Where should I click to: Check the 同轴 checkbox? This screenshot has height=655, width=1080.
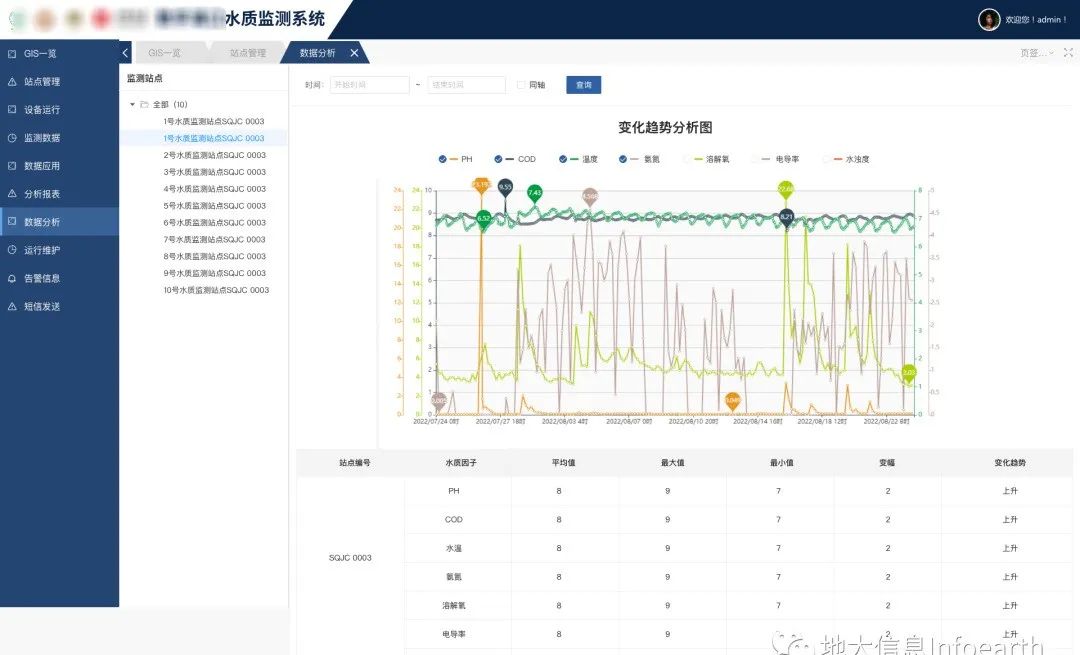[521, 85]
